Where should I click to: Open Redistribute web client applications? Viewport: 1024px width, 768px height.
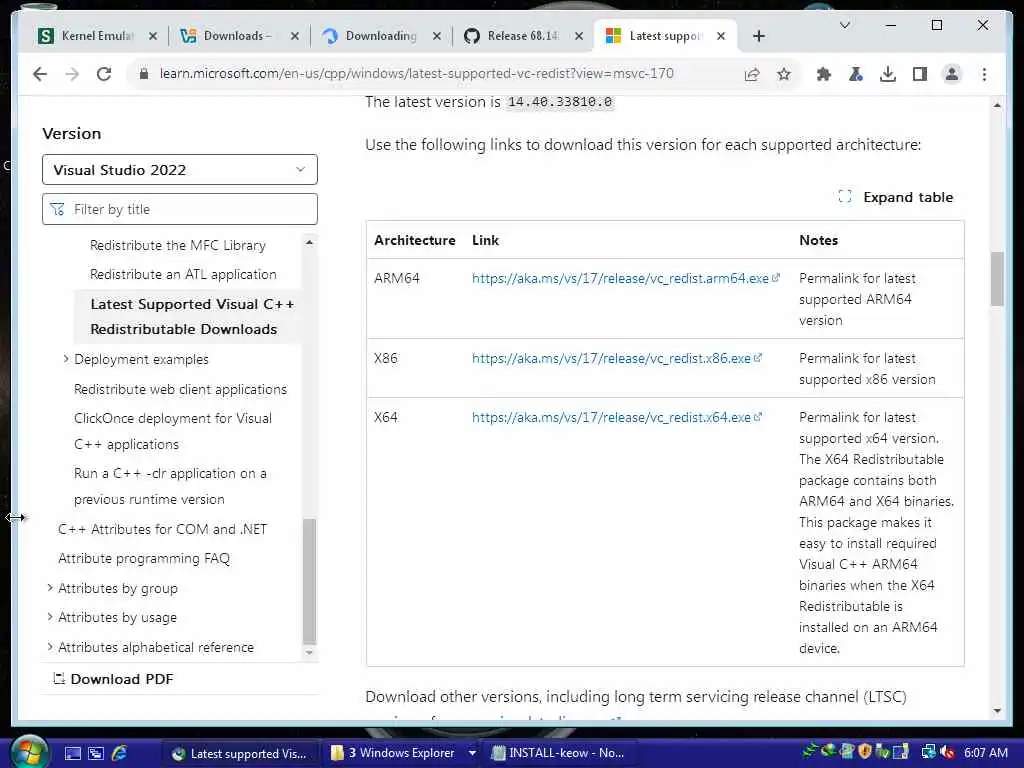180,389
